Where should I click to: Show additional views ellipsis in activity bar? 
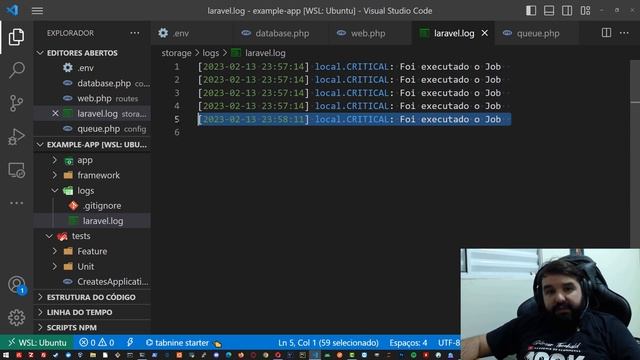coord(16,203)
